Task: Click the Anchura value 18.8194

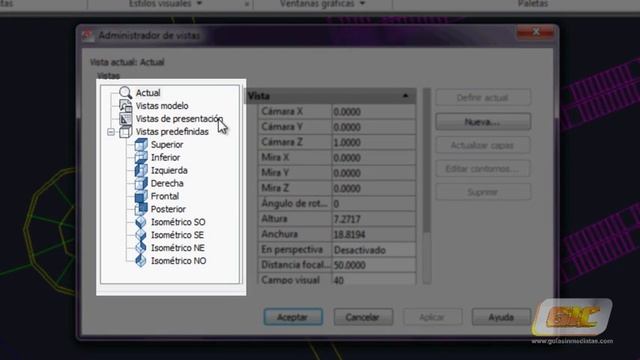Action: [x=373, y=234]
